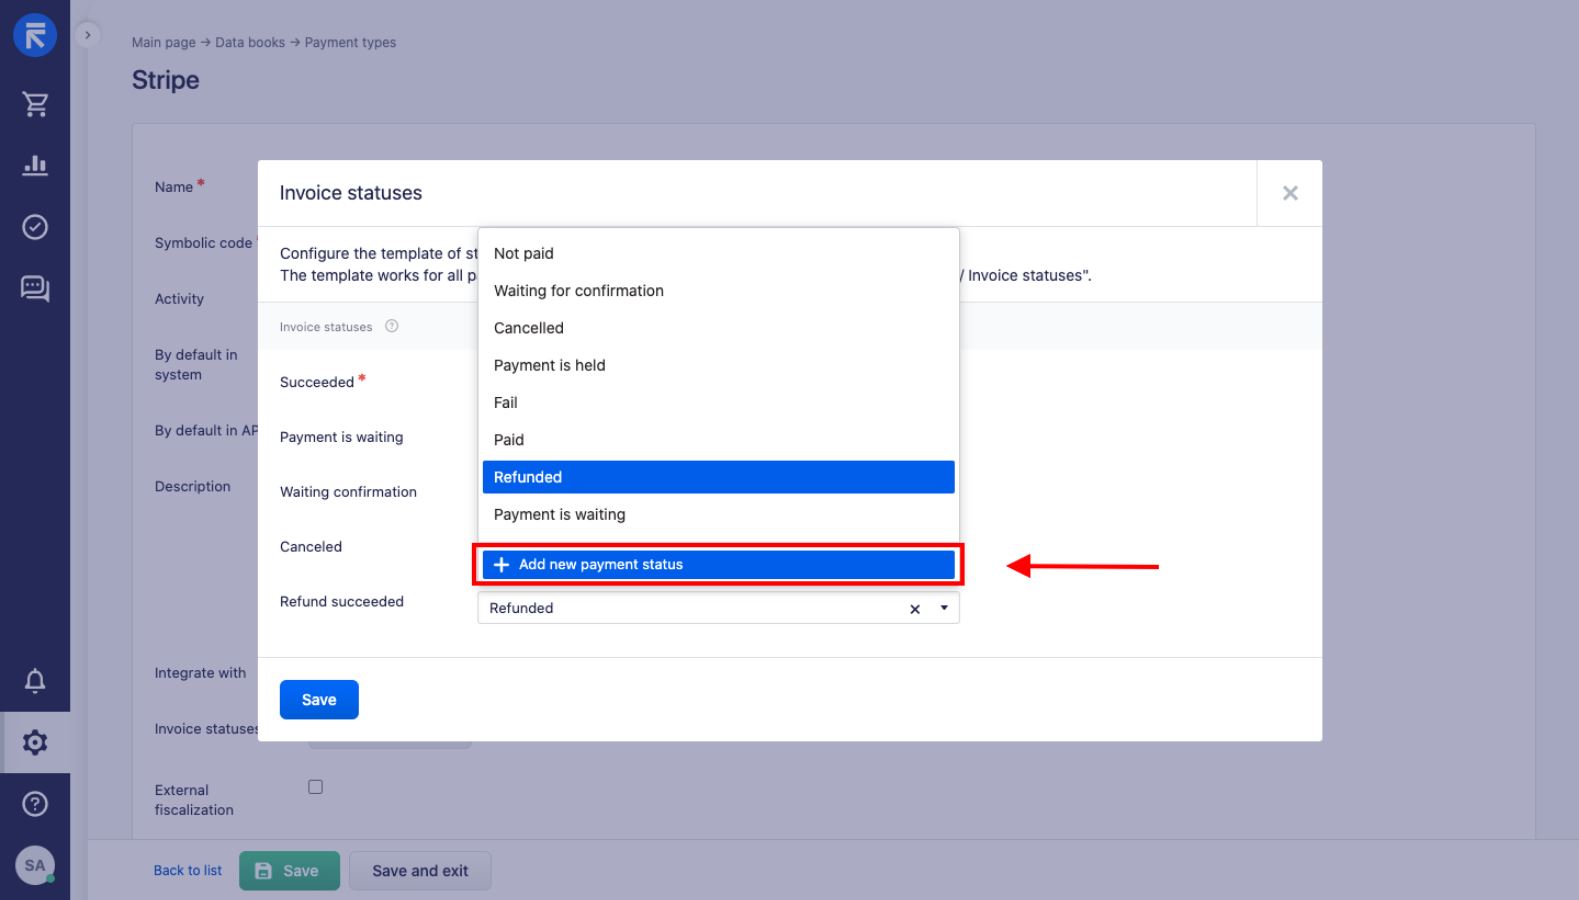
Task: Go to 'Data books' breadcrumb
Action: point(250,42)
